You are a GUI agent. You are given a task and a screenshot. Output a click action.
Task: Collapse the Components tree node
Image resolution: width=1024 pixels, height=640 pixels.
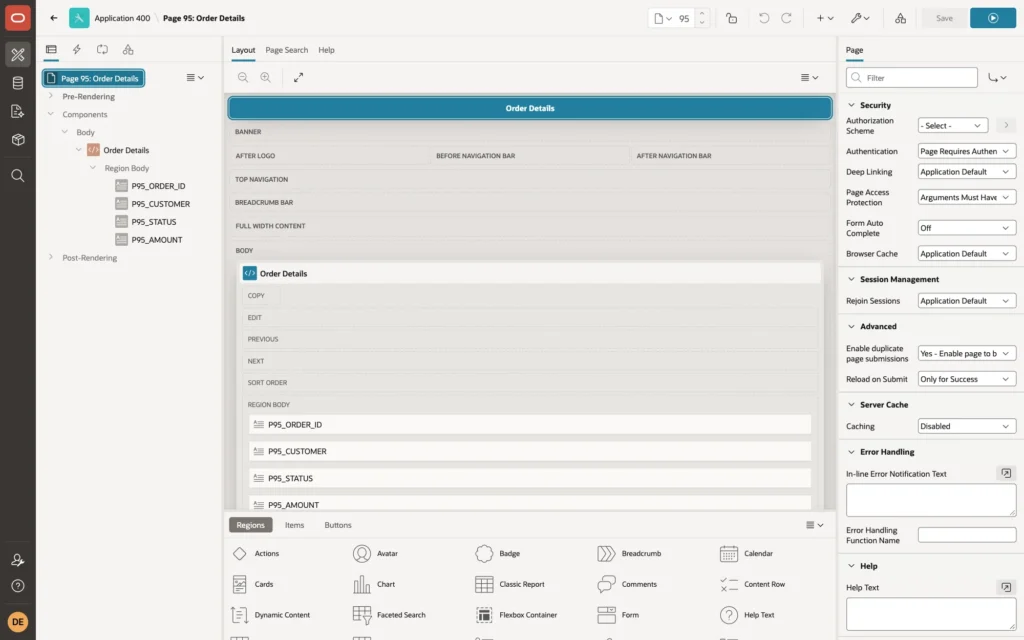coord(50,114)
